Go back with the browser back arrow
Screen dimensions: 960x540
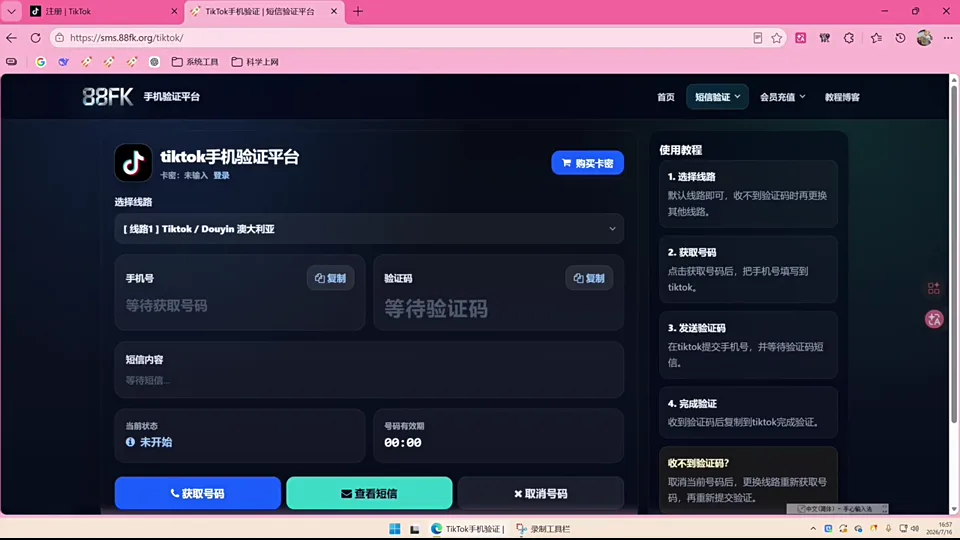[11, 38]
